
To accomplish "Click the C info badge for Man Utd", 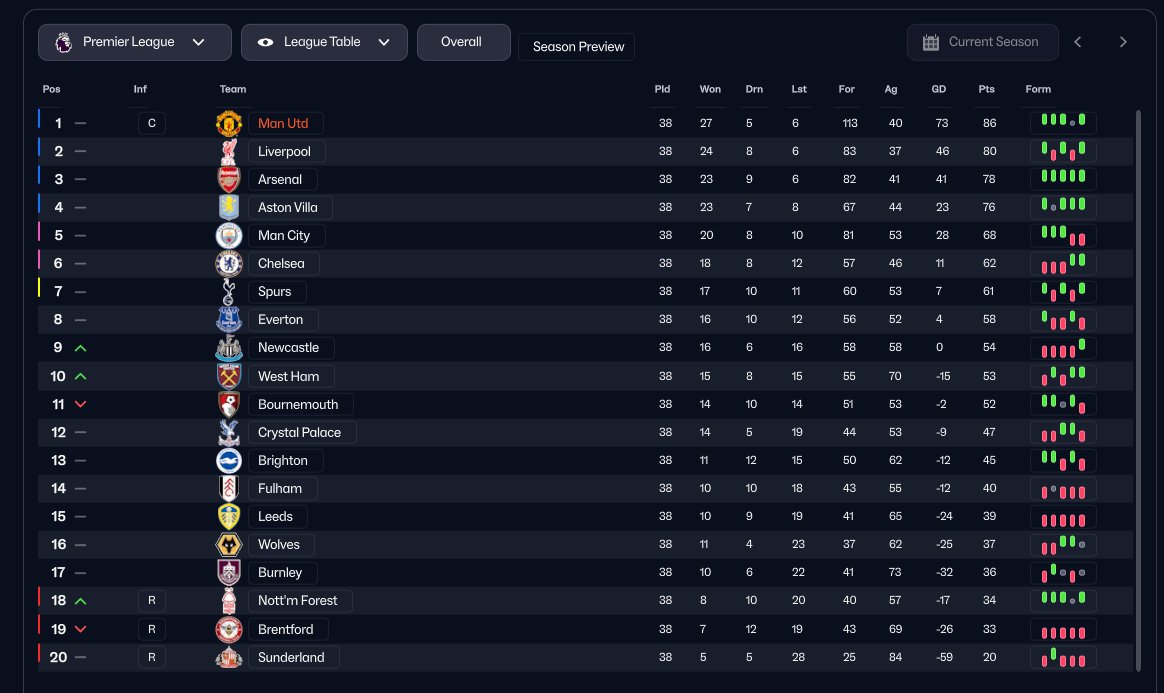I will click(x=152, y=123).
